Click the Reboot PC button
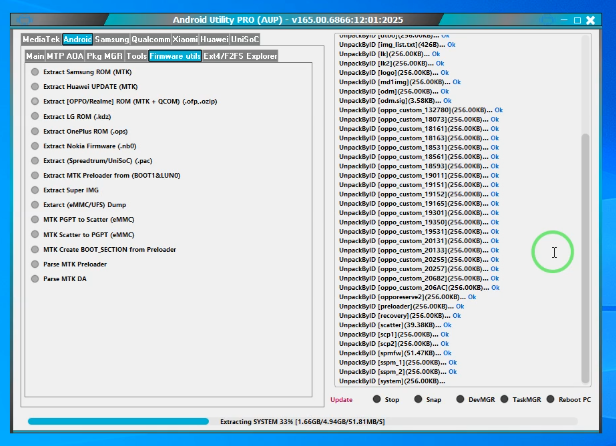Viewport: 616px width, 446px height. coord(568,400)
